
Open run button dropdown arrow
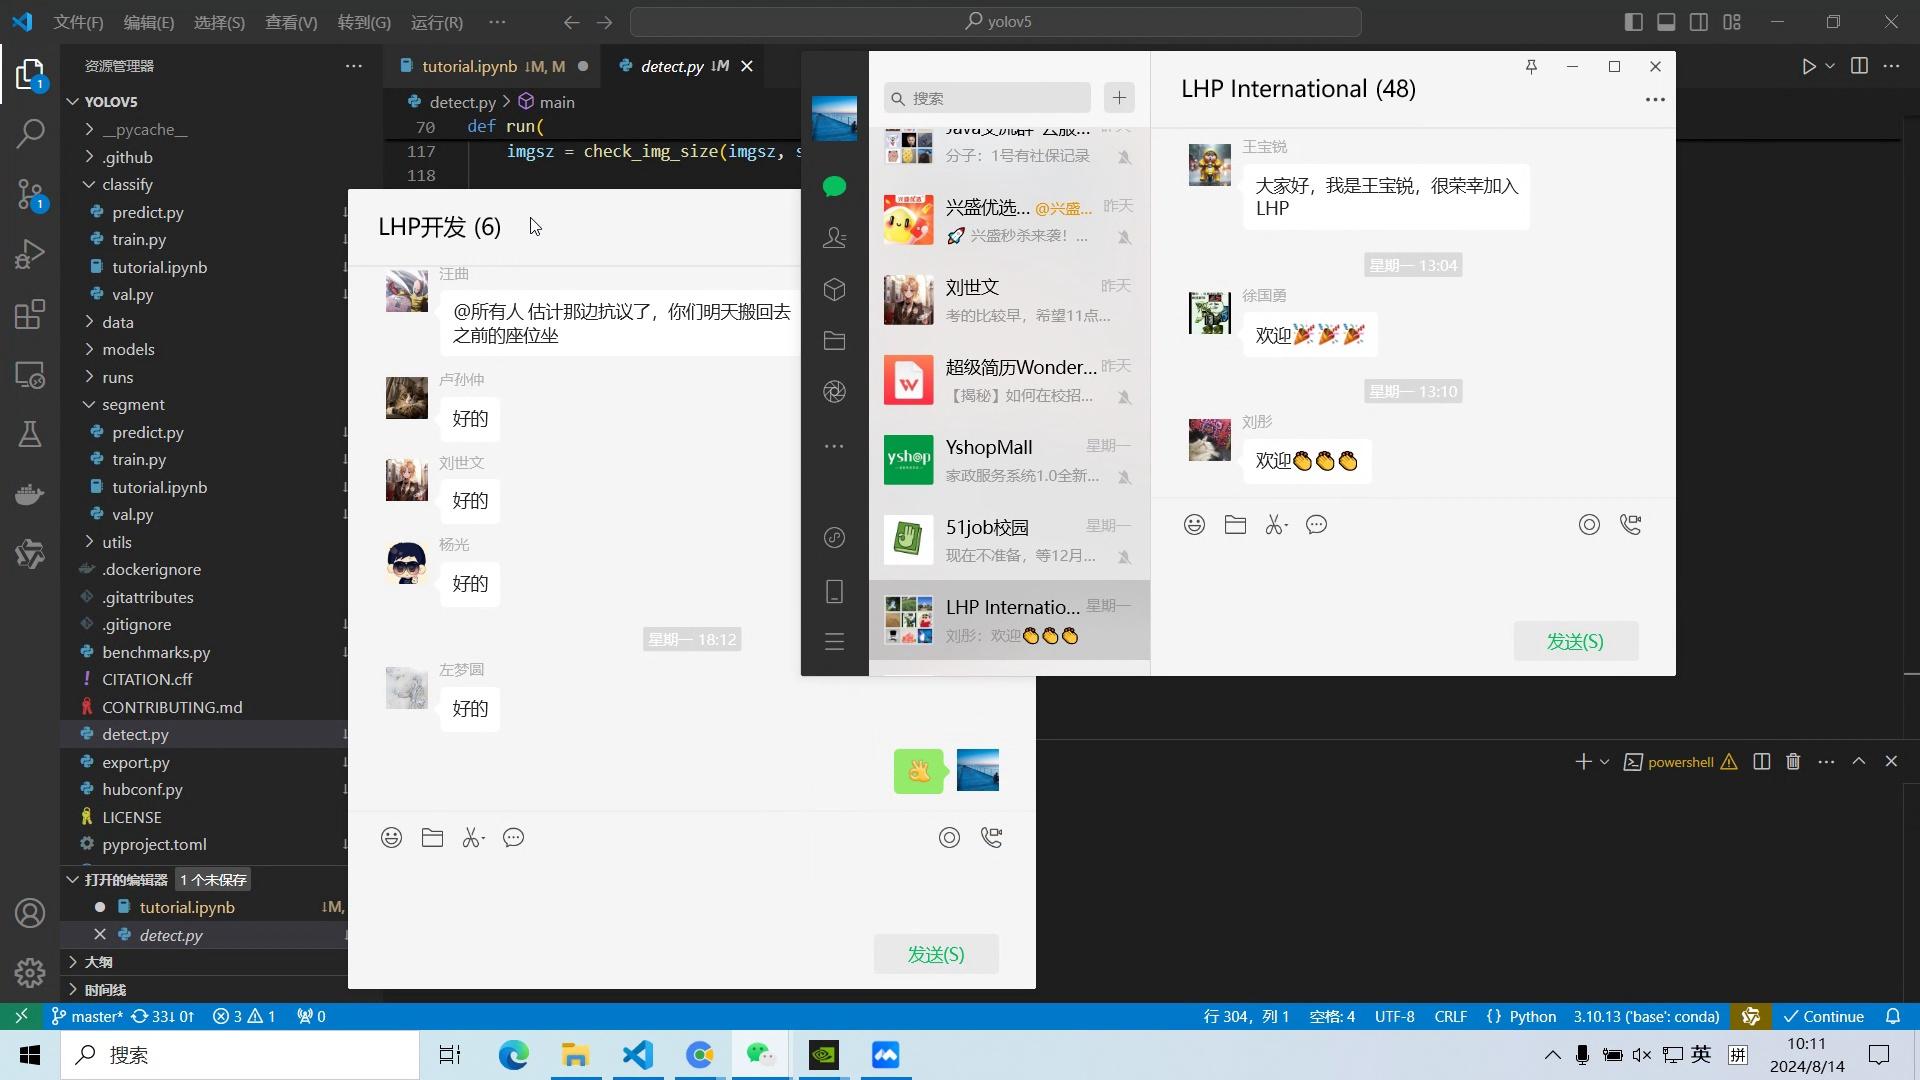[1830, 66]
